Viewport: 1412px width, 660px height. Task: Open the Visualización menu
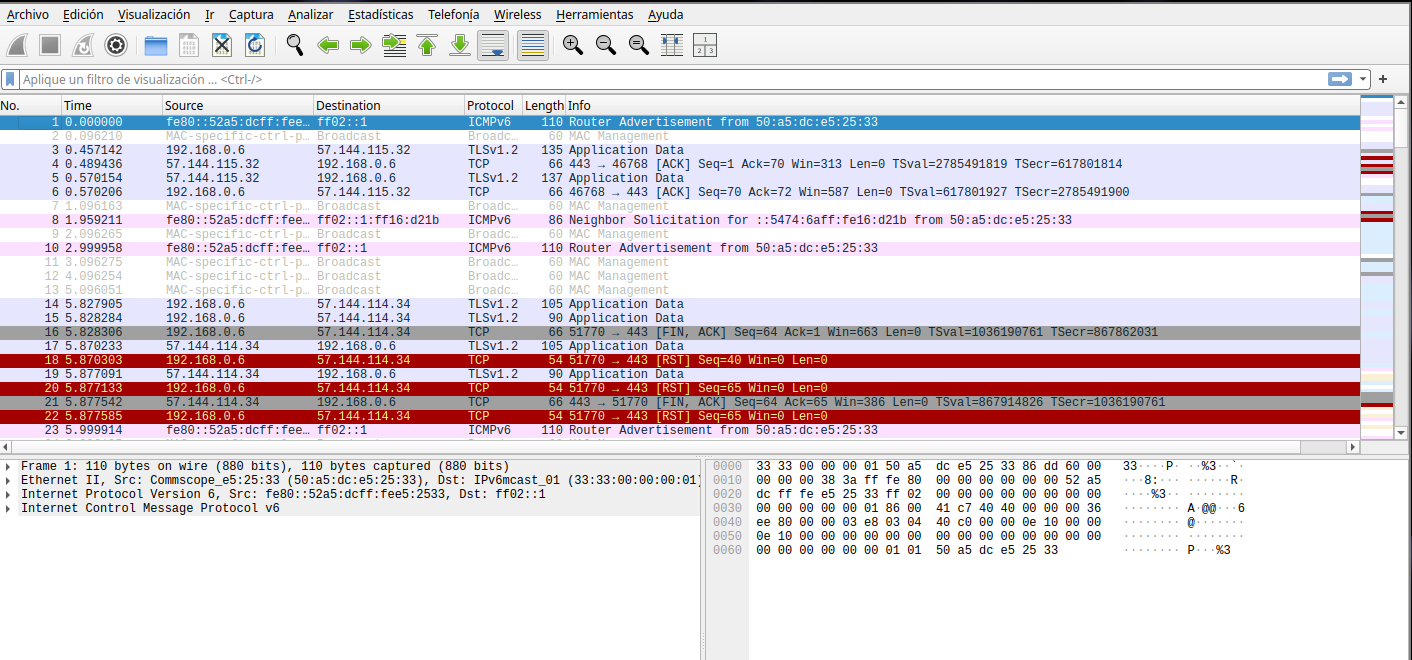(x=153, y=14)
